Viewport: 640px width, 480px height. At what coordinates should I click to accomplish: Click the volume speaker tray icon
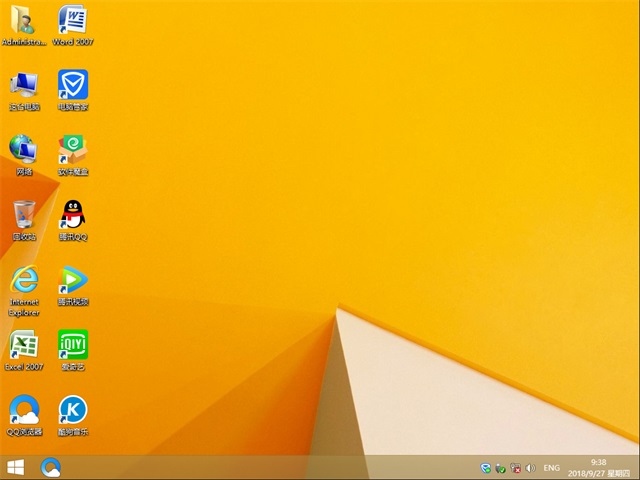tap(530, 468)
